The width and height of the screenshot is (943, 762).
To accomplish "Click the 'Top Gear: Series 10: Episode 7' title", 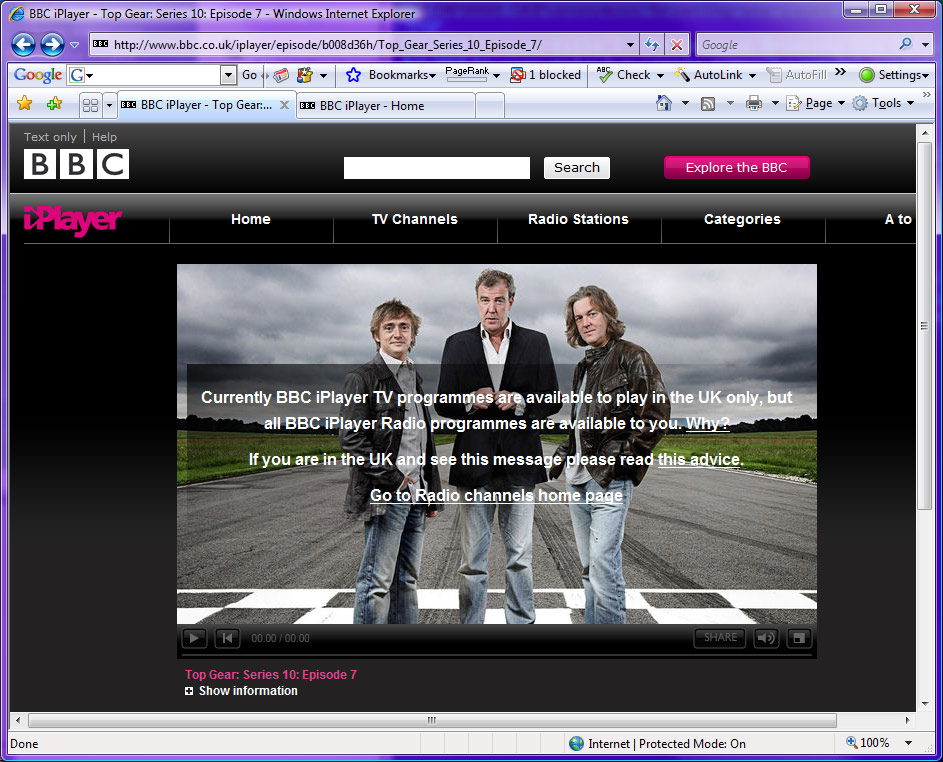I will (271, 675).
